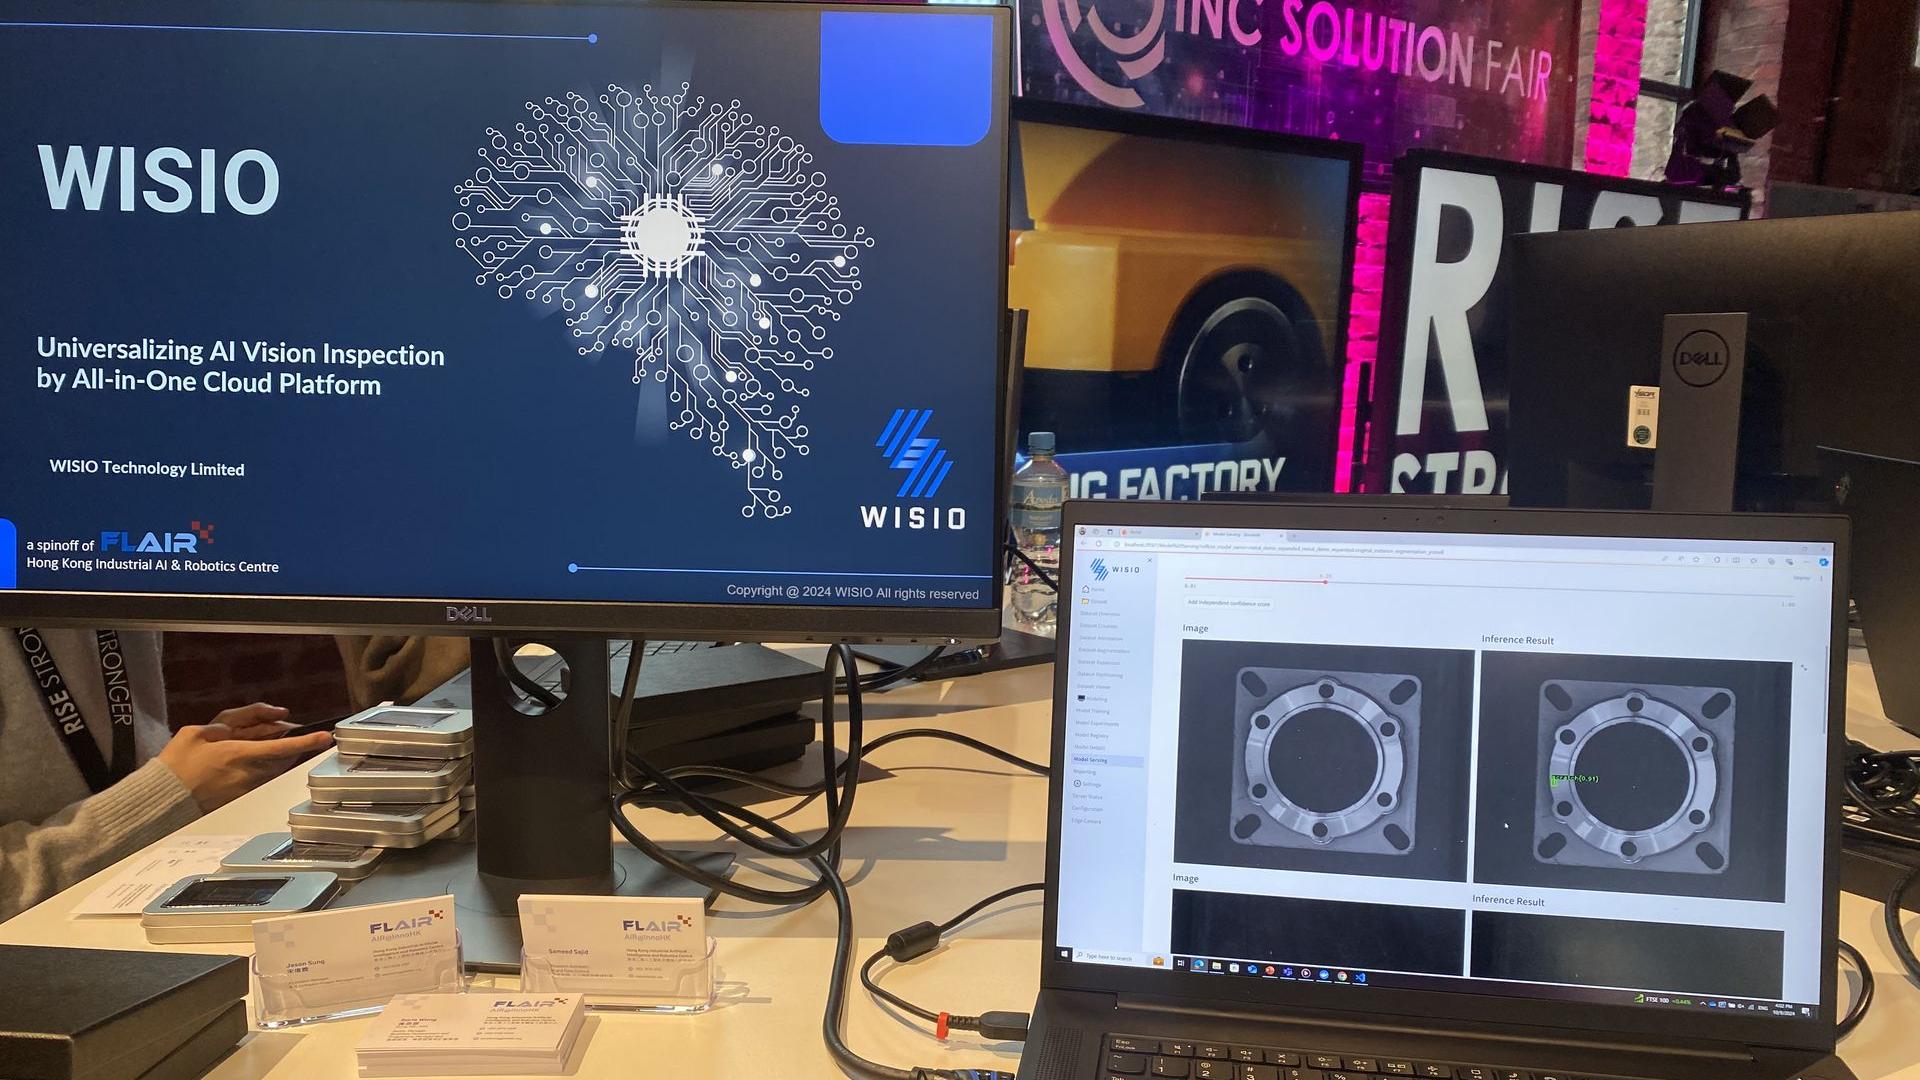Click the Microsoft Edge taskbar icon
The image size is (1920, 1080).
point(1199,965)
